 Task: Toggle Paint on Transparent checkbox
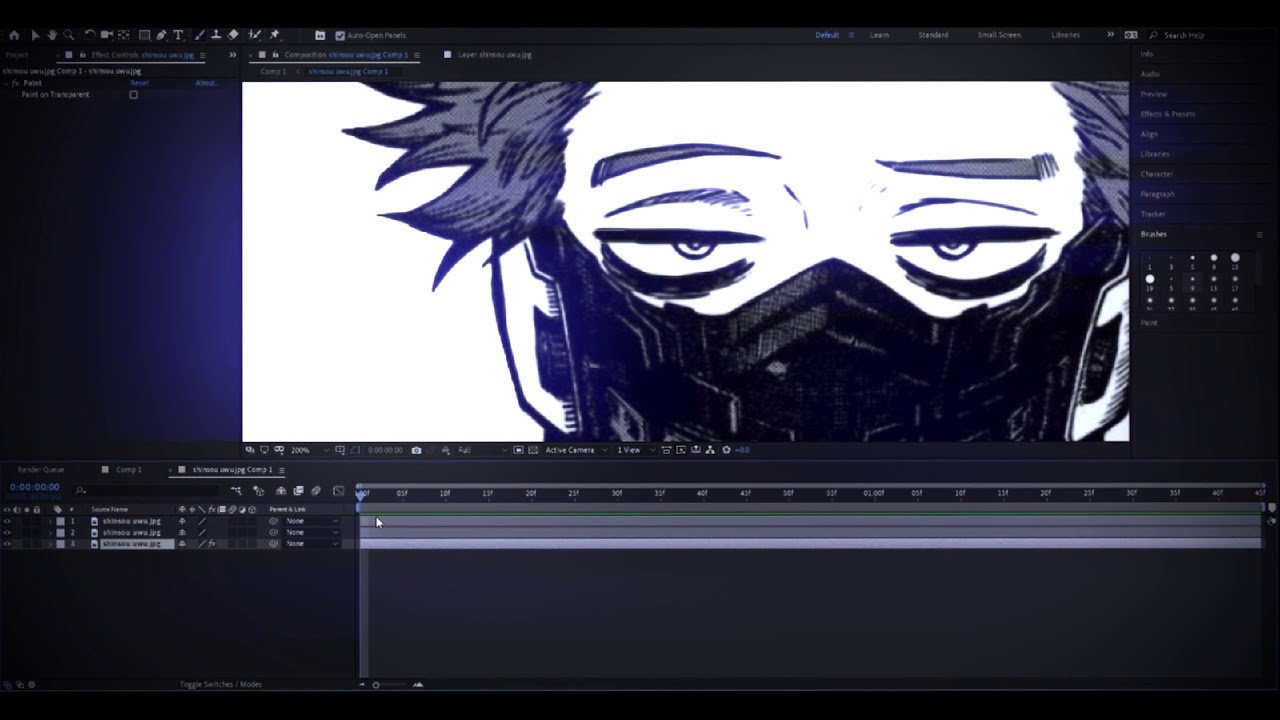pyautogui.click(x=133, y=95)
